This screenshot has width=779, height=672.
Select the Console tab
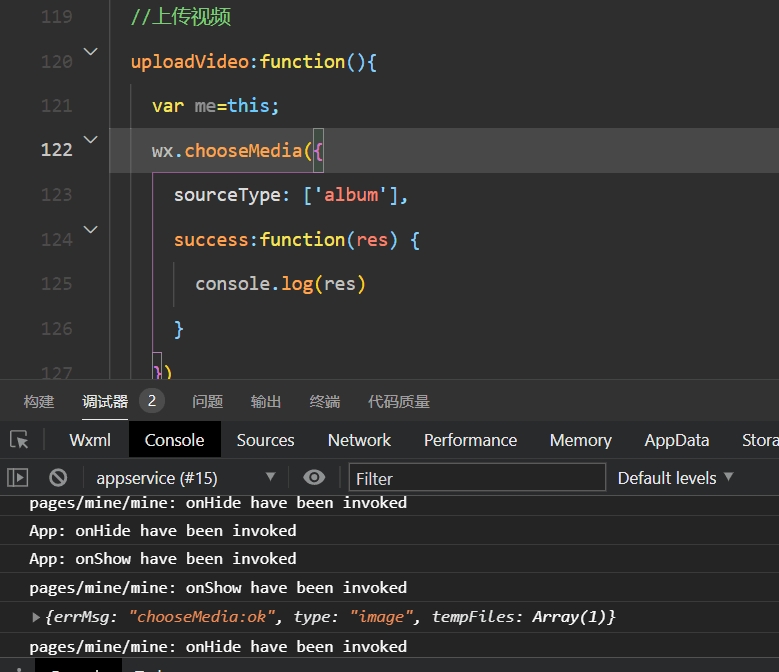coord(174,440)
